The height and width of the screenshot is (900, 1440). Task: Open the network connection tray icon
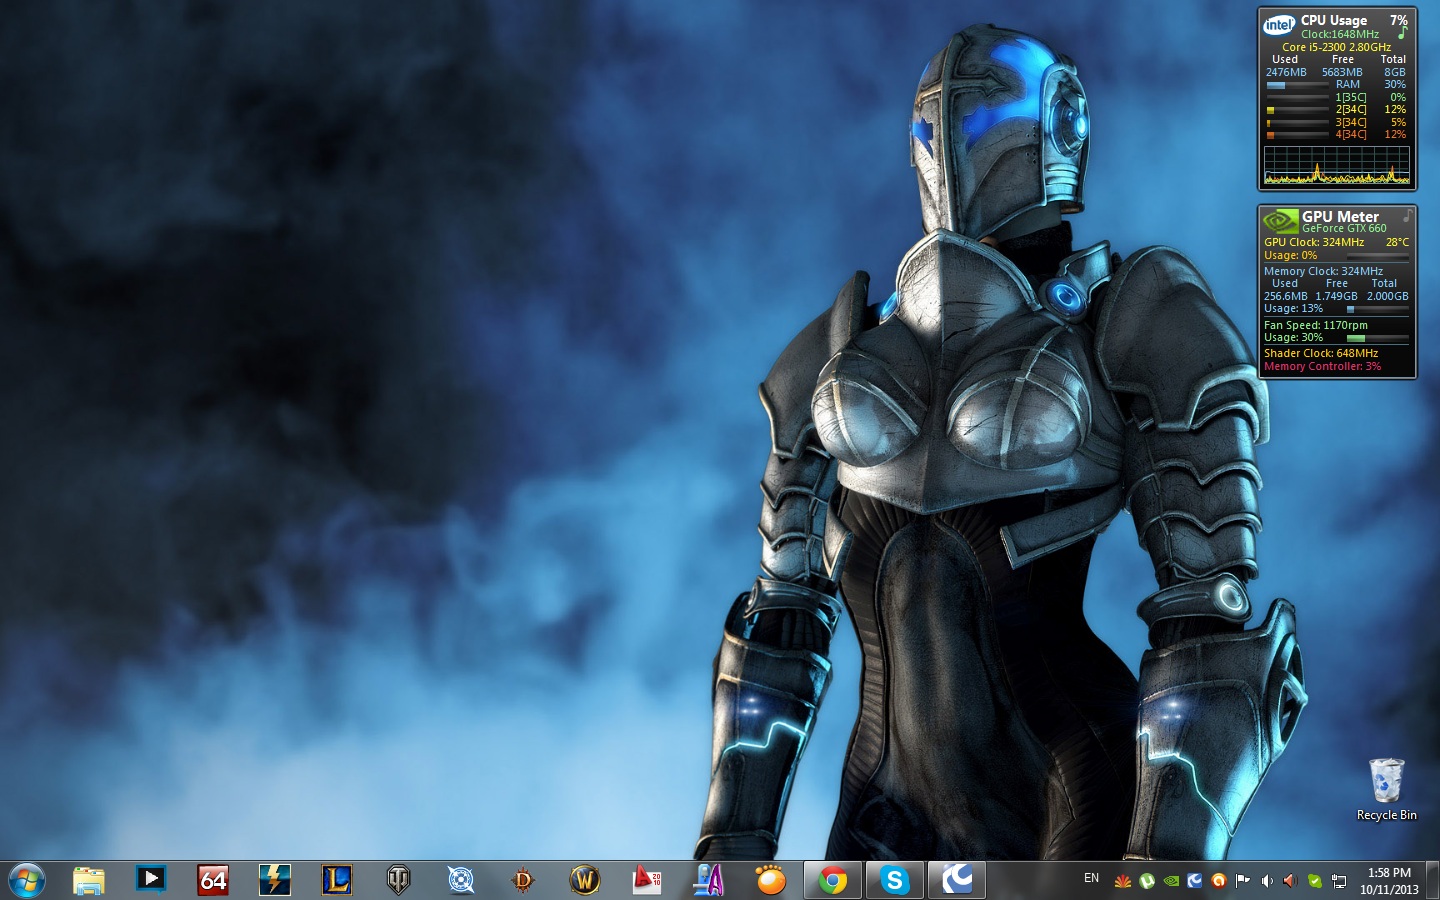pos(1339,881)
